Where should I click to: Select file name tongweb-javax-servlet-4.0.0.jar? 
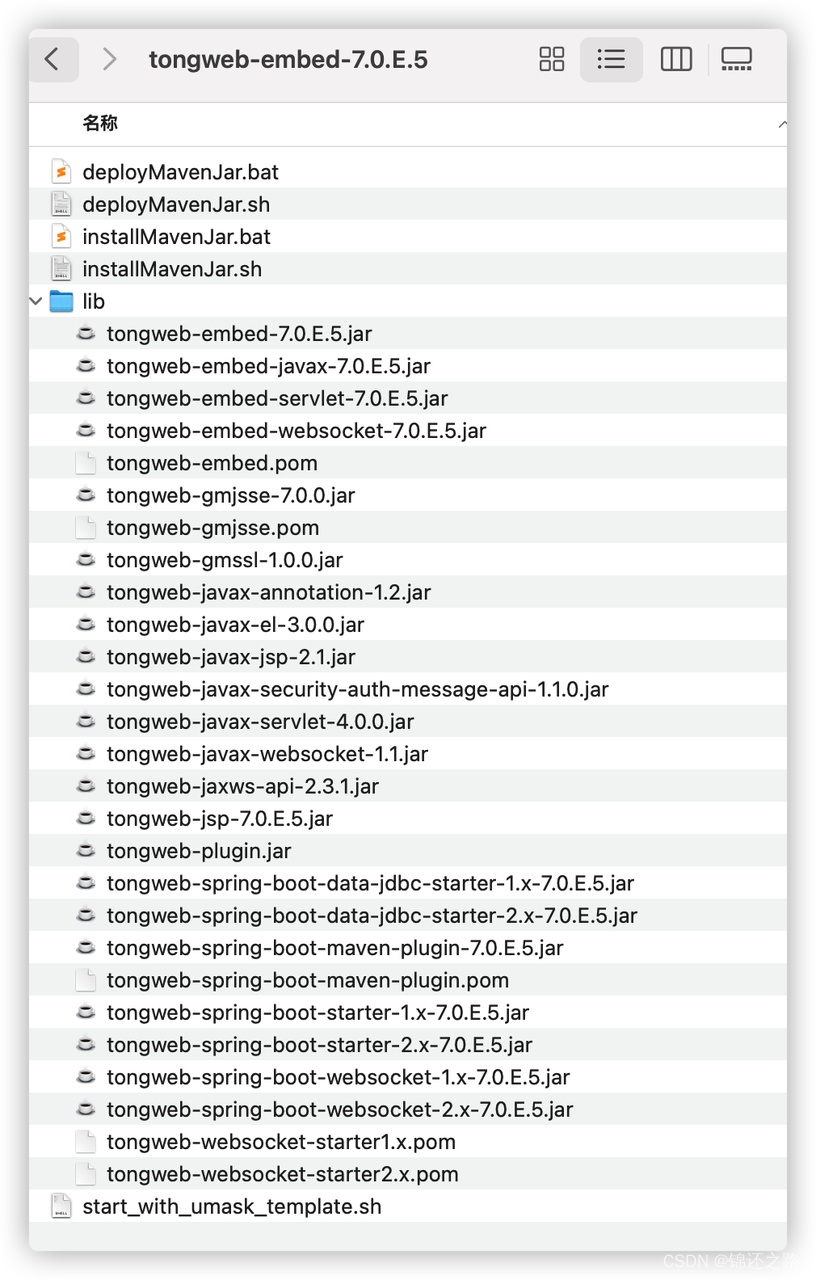point(260,721)
